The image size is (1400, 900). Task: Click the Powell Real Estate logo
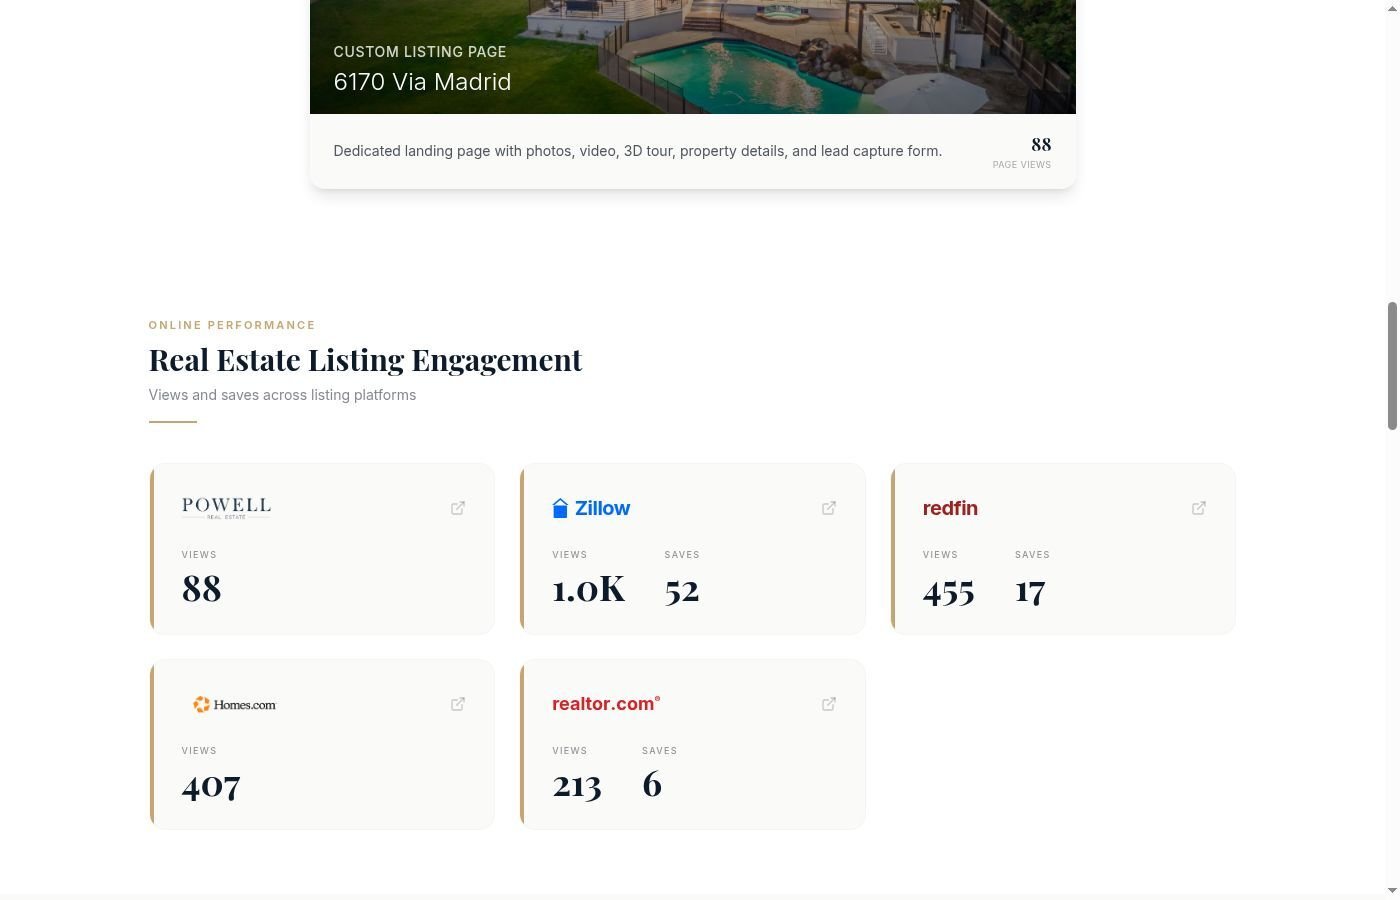pos(226,508)
